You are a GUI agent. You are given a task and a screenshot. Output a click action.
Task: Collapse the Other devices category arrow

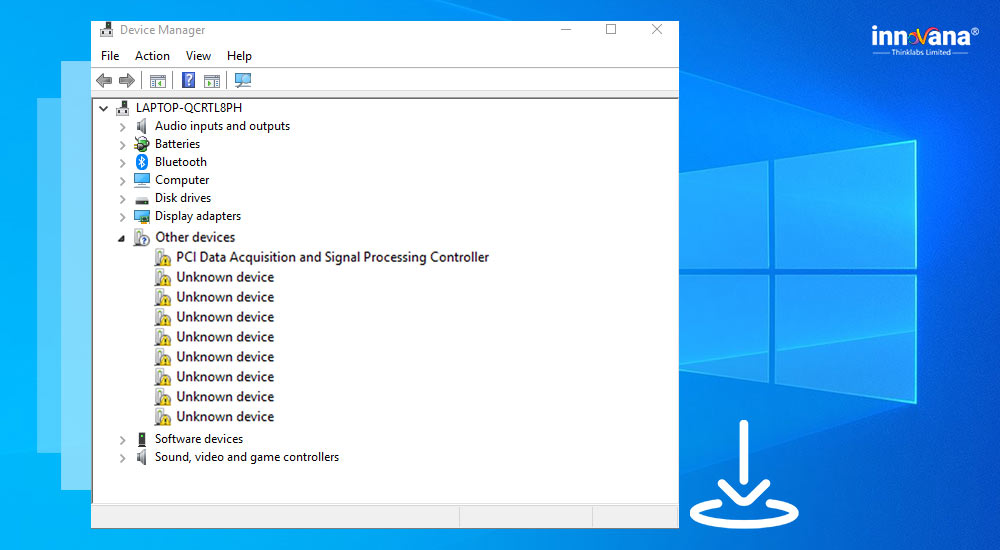click(121, 239)
